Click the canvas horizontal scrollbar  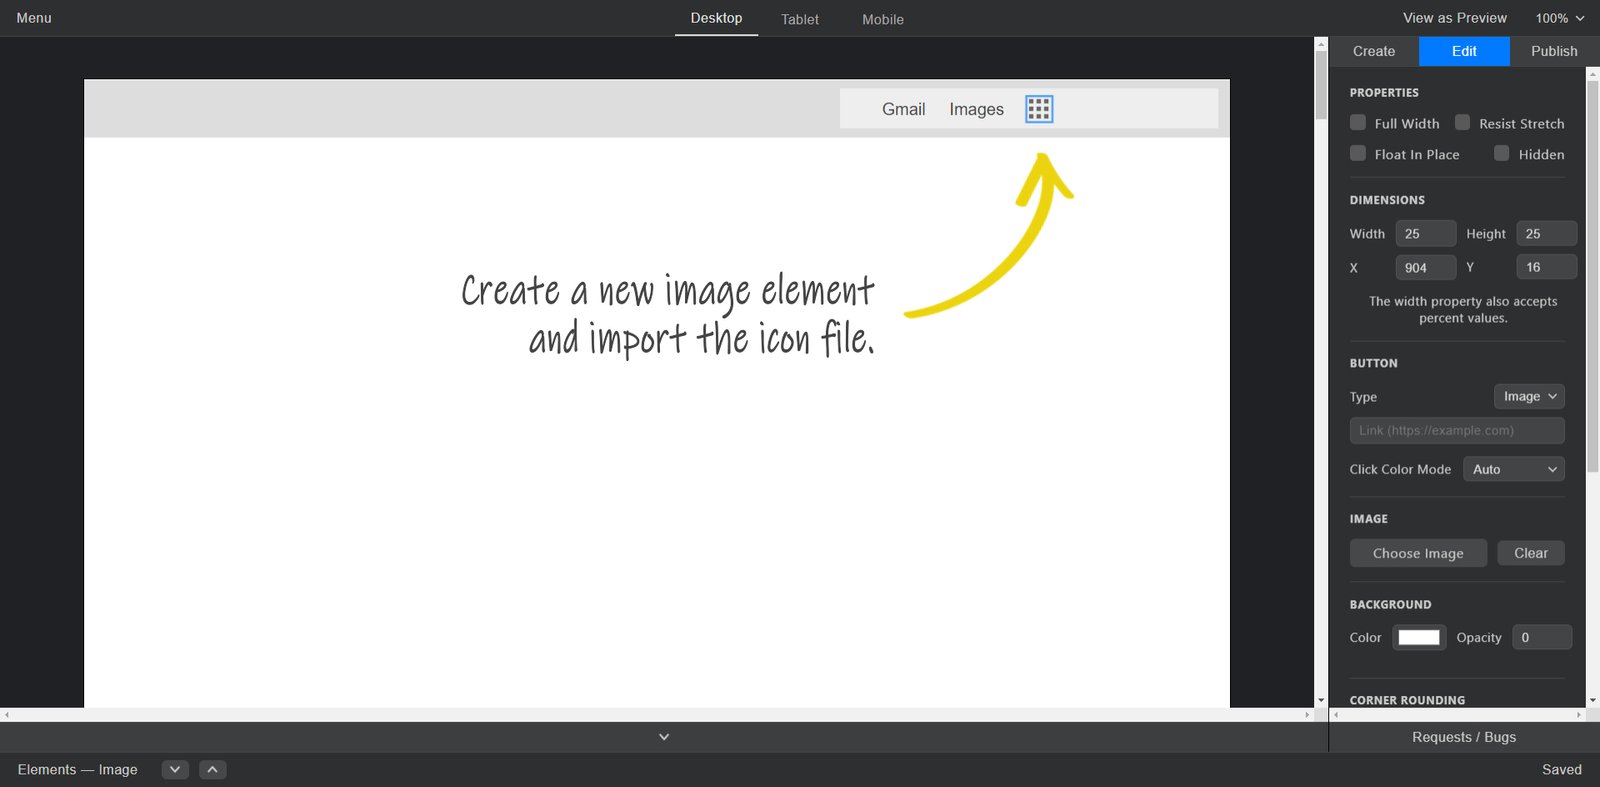[x=657, y=715]
